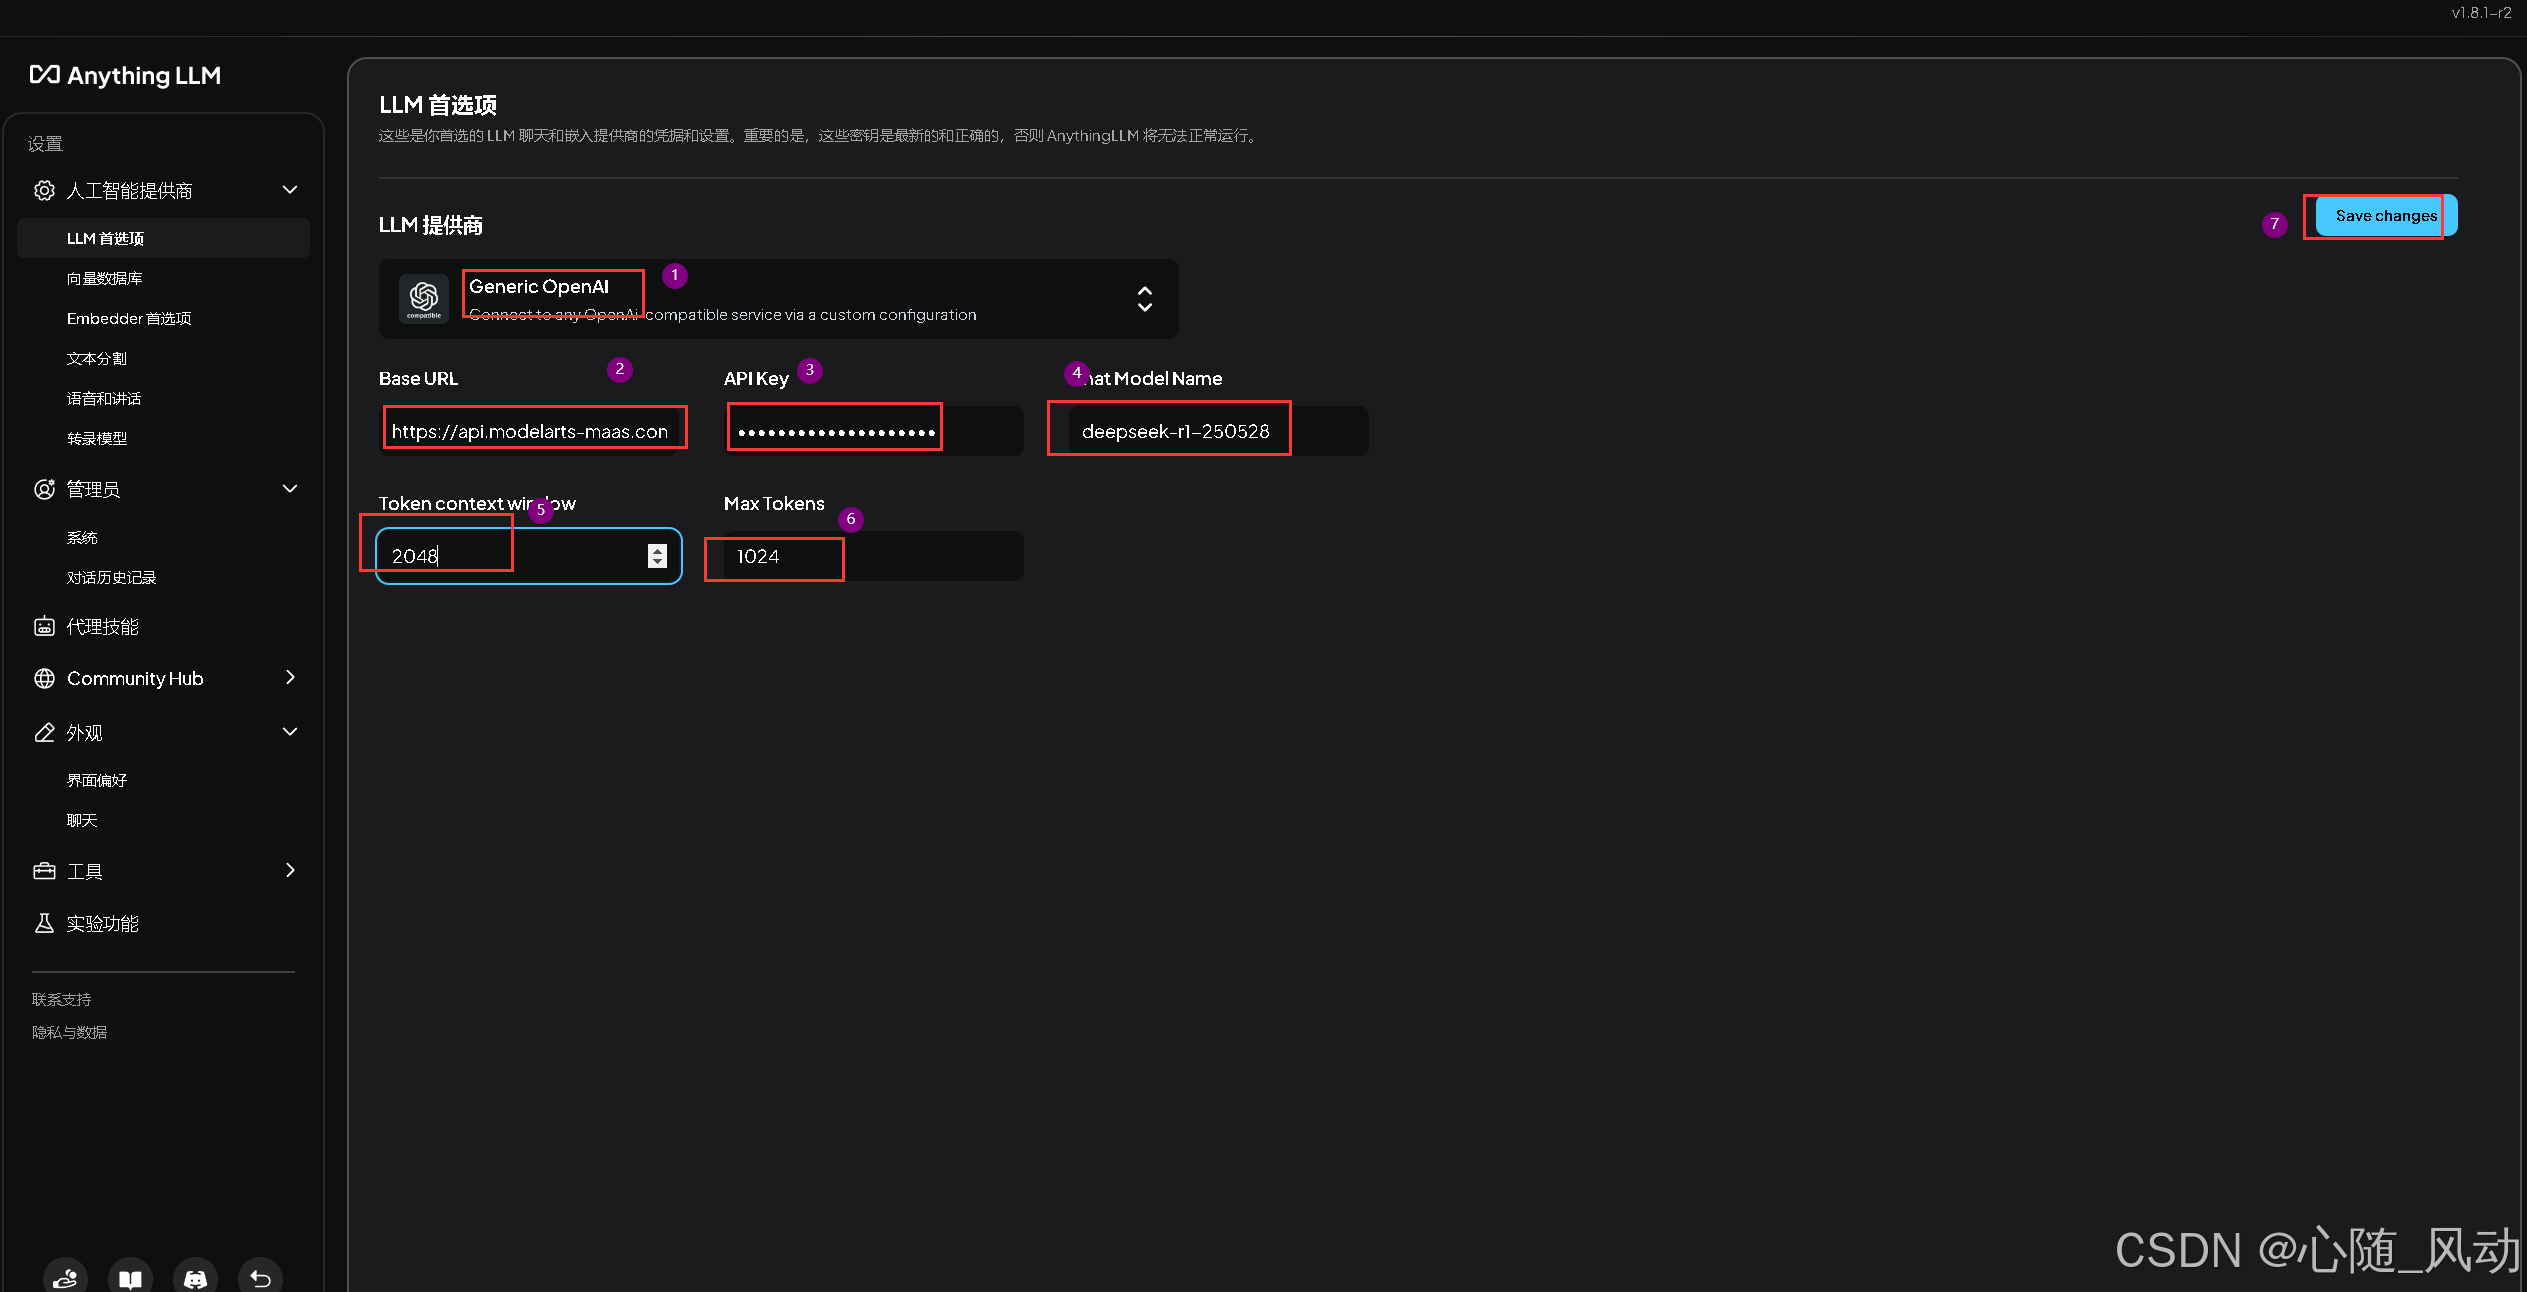This screenshot has width=2527, height=1292.
Task: Click the Generic OpenAI provider logo icon
Action: 423,298
